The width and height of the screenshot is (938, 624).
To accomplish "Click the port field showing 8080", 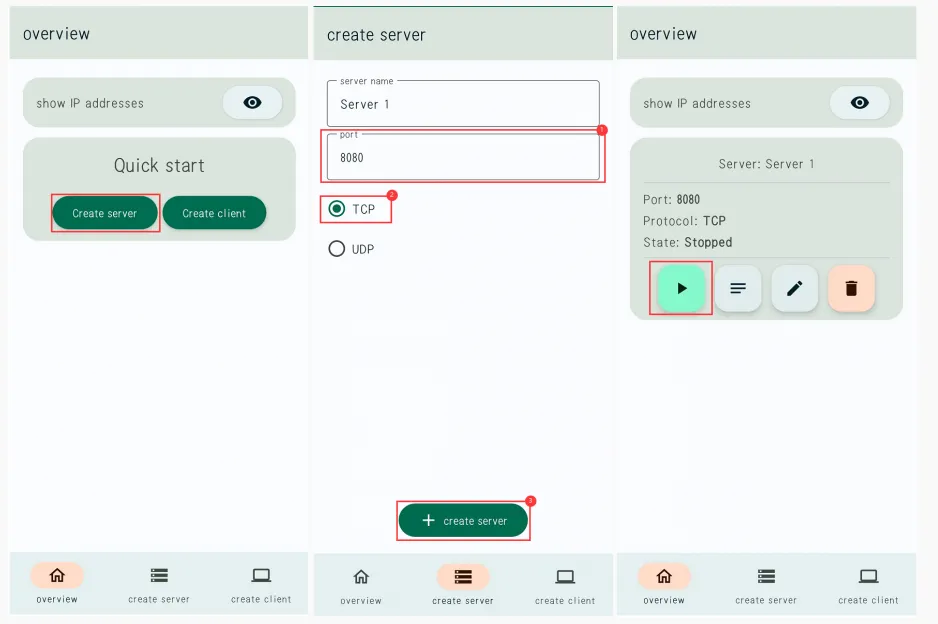I will click(x=463, y=157).
